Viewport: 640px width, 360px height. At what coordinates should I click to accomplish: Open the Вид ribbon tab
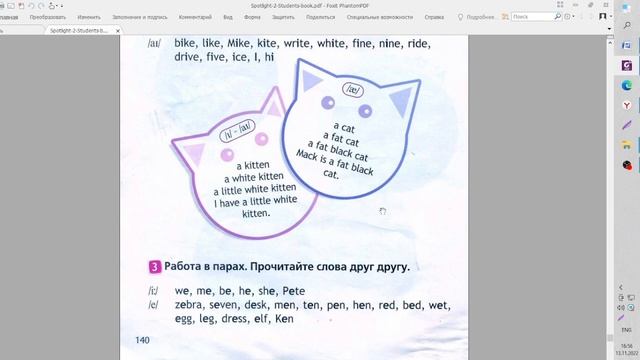click(228, 17)
